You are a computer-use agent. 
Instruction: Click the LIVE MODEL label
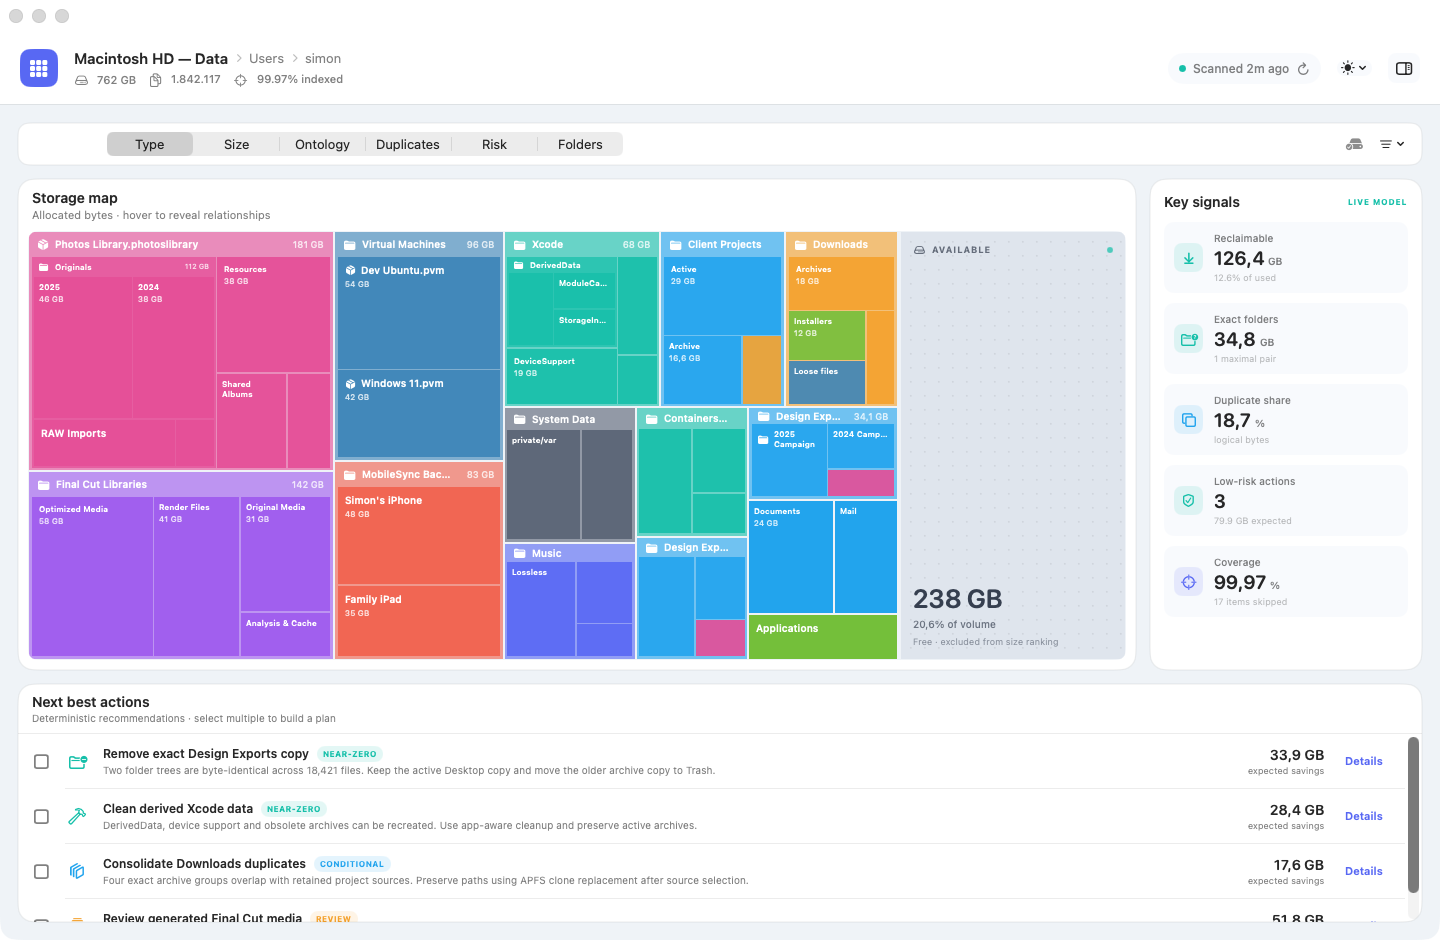point(1377,202)
